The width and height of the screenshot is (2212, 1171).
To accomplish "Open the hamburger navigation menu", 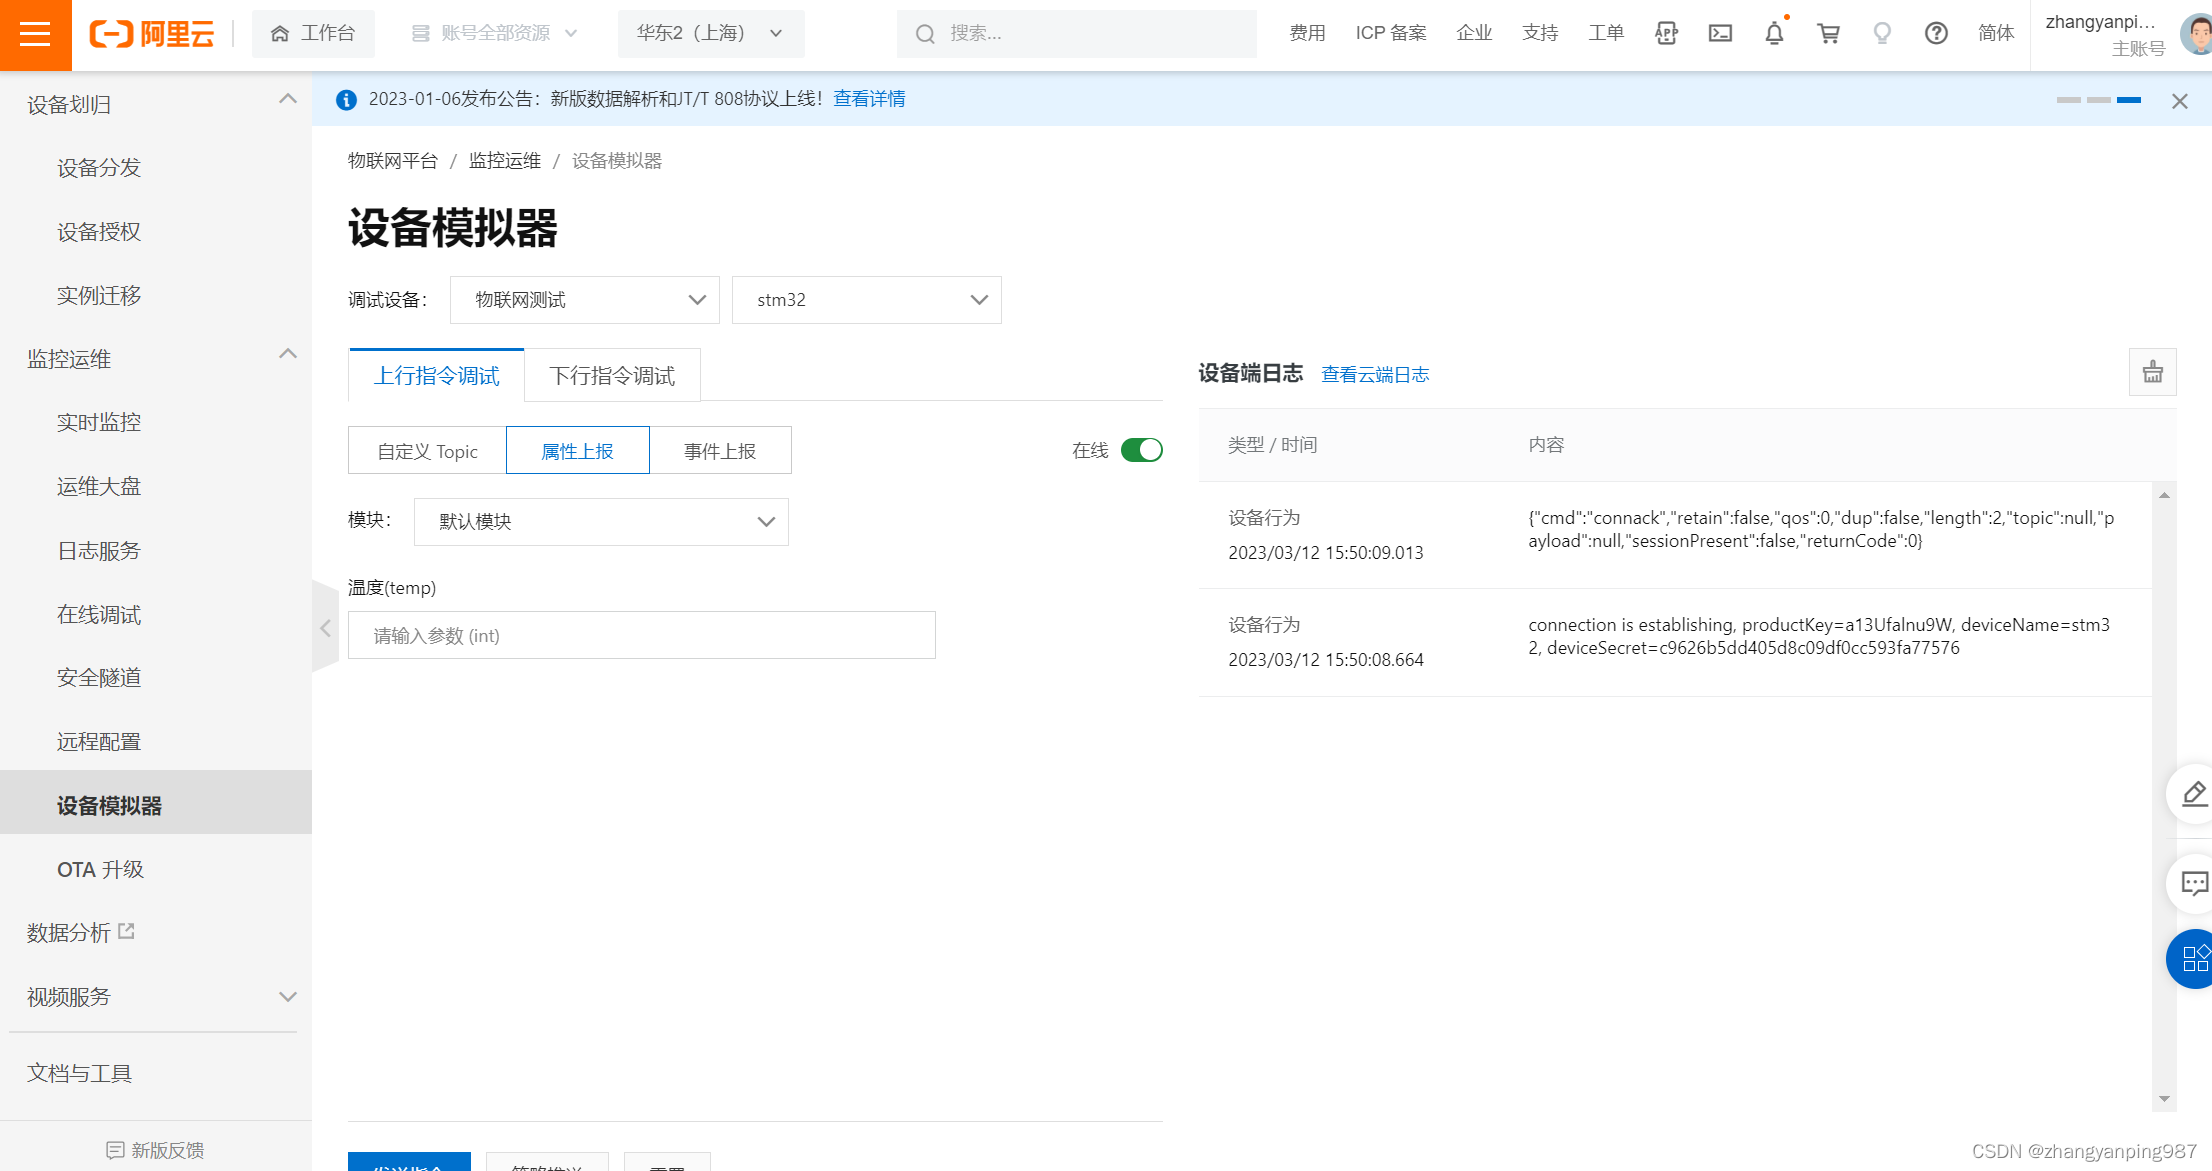I will click(35, 34).
